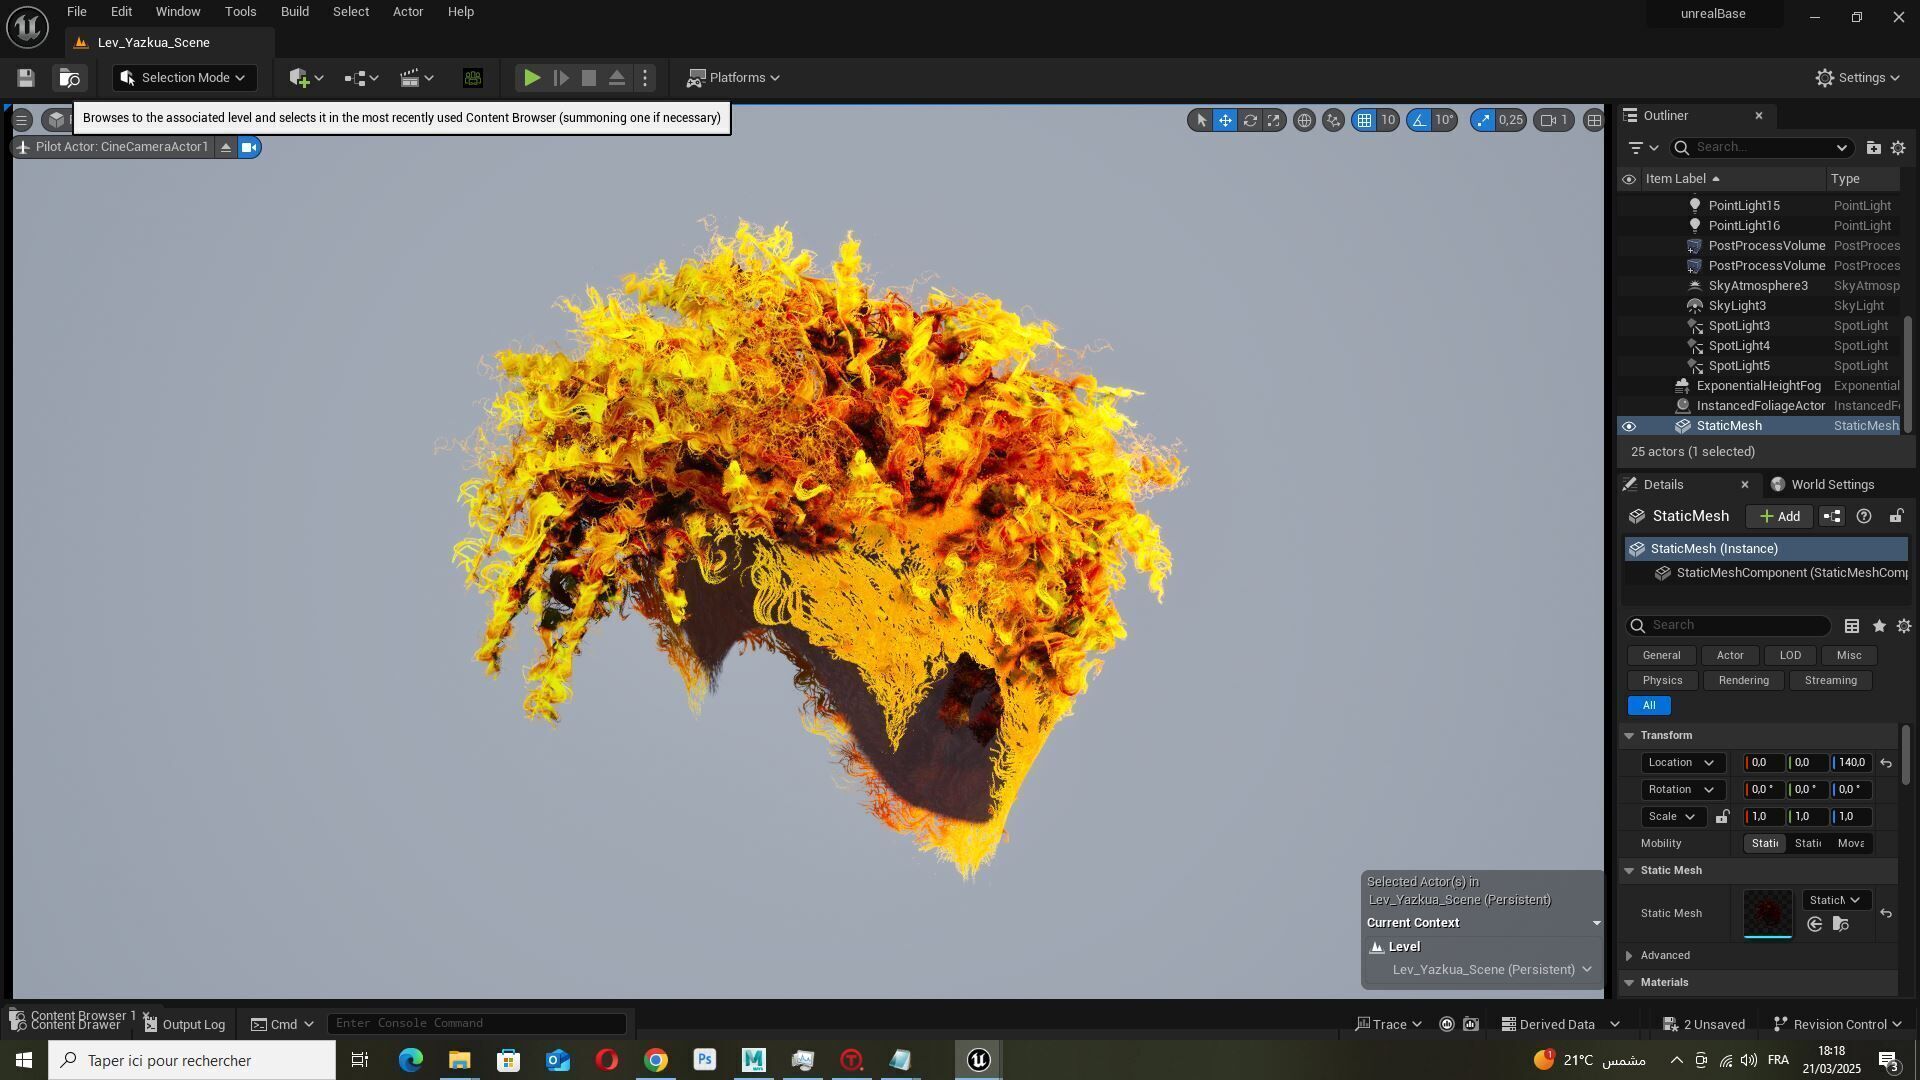Image resolution: width=1920 pixels, height=1080 pixels.
Task: Click the Browse to asset icon in Static Mesh
Action: click(x=1840, y=925)
